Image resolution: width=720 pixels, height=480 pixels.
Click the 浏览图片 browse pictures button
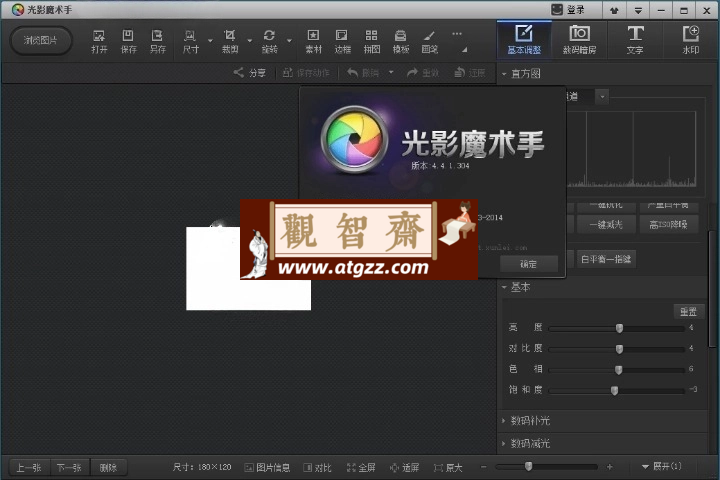point(41,40)
